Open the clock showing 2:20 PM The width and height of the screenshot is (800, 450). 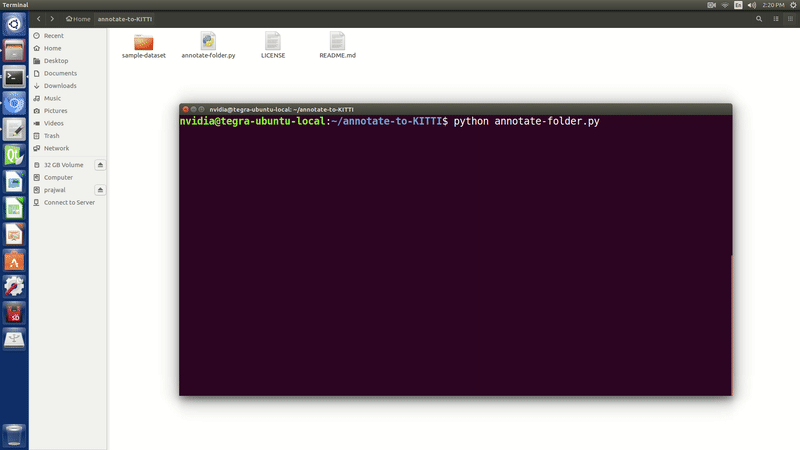pos(773,5)
